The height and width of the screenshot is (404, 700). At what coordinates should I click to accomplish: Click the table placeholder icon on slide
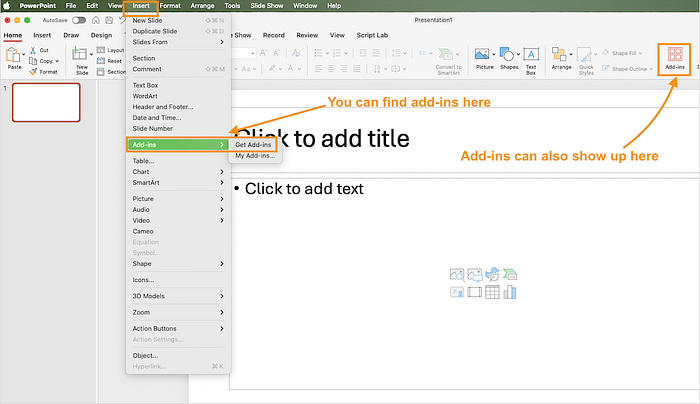pos(492,292)
